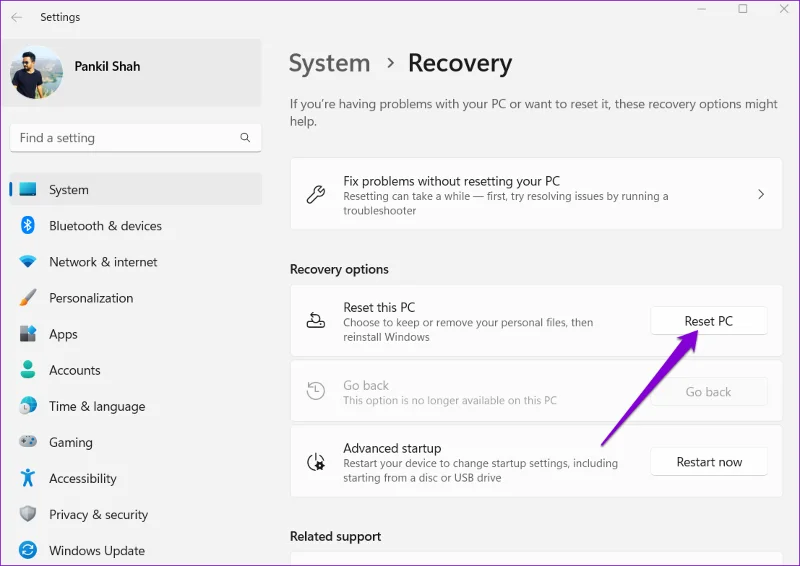The height and width of the screenshot is (566, 800).
Task: Click the Apps grid icon
Action: [x=28, y=334]
